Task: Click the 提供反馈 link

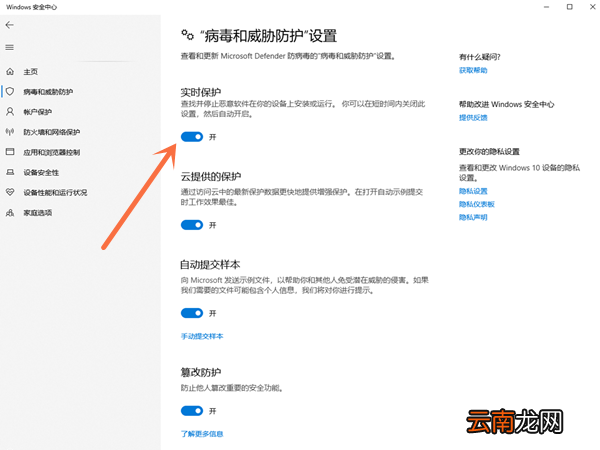Action: [473, 118]
